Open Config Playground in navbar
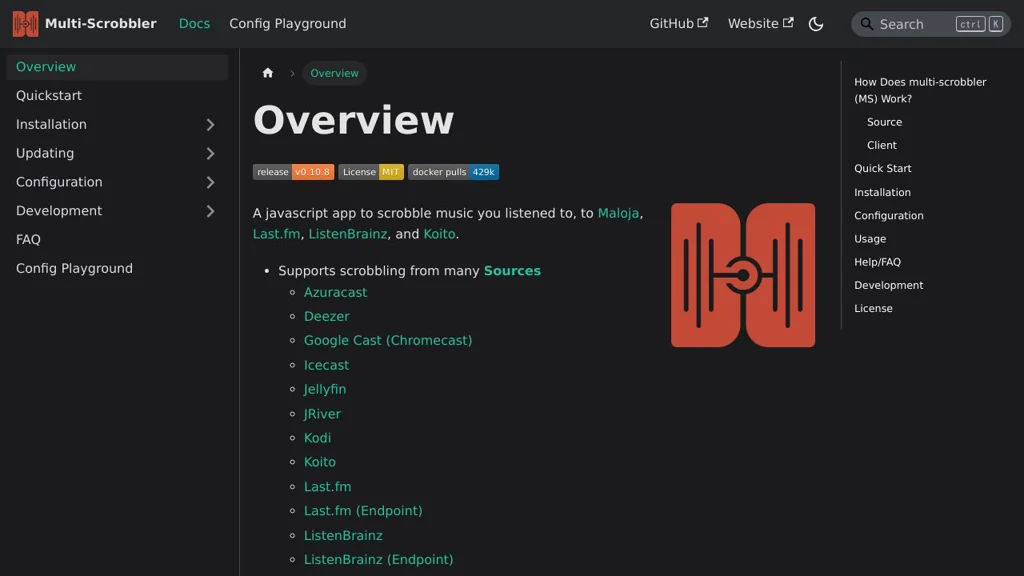This screenshot has height=576, width=1024. pyautogui.click(x=287, y=24)
